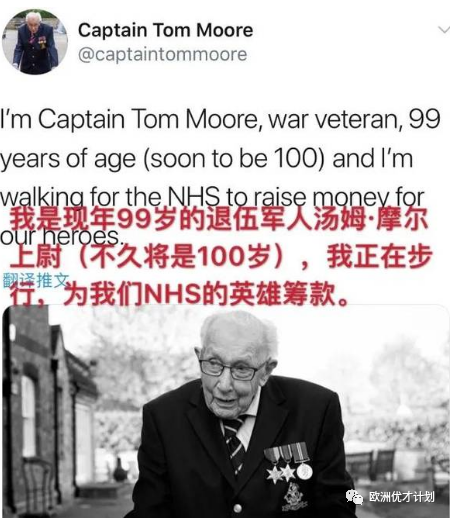Open Captain Tom Moore's profile avatar
This screenshot has width=450, height=518.
tap(35, 41)
